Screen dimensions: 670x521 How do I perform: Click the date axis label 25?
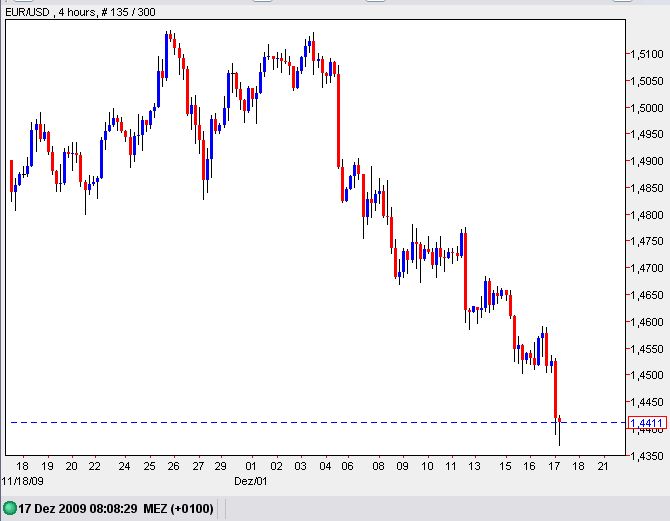150,466
